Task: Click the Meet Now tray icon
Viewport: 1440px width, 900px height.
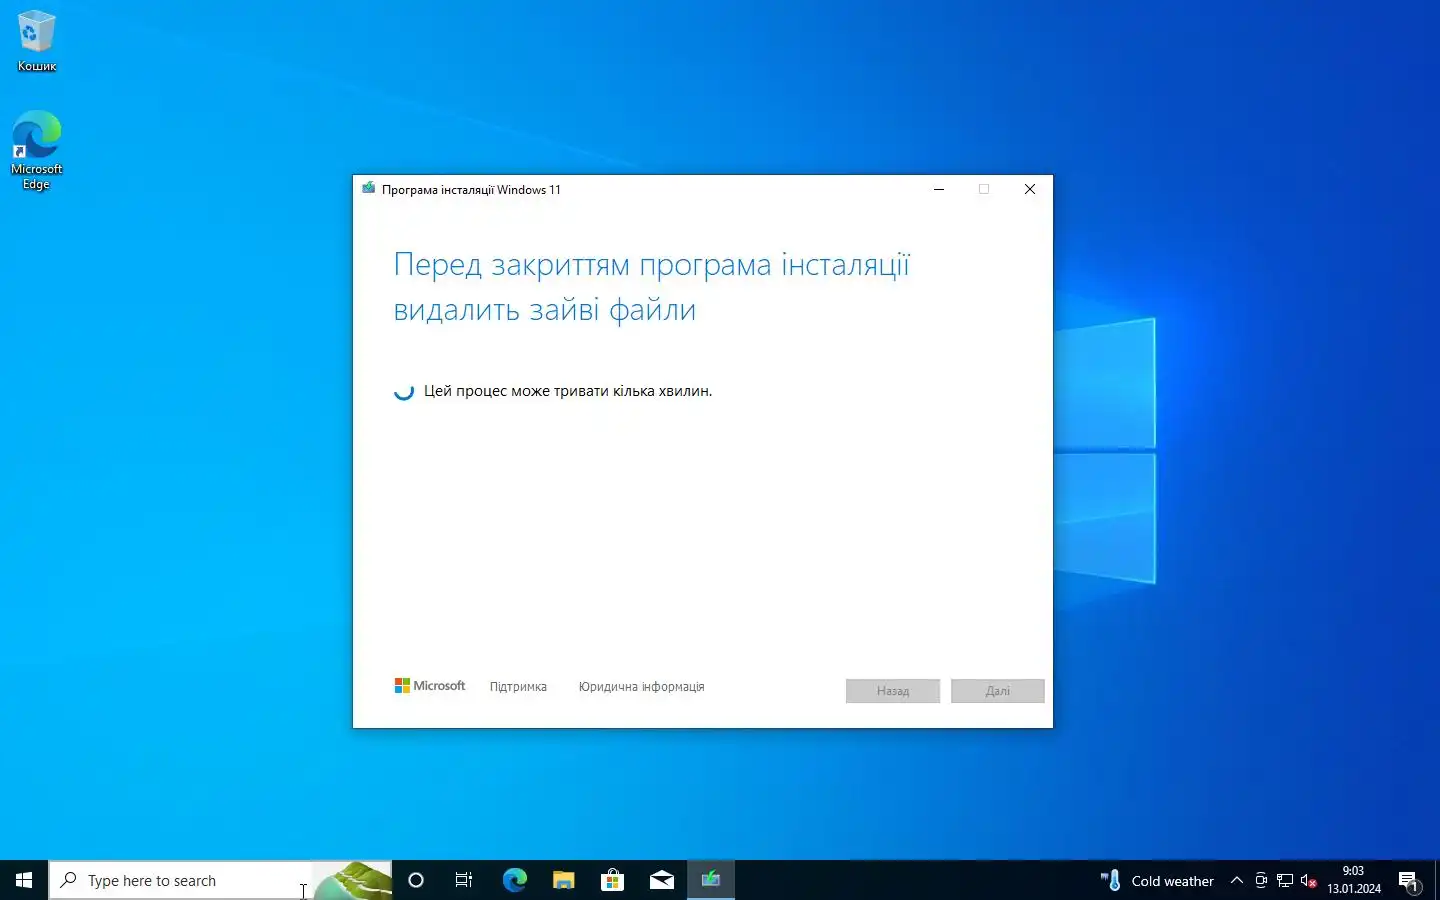Action: [x=1261, y=881]
